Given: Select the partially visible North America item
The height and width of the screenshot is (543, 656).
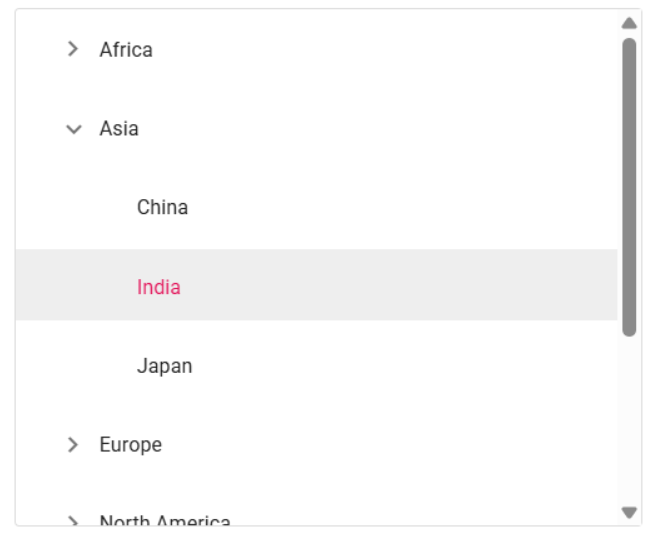Looking at the screenshot, I should click(165, 521).
